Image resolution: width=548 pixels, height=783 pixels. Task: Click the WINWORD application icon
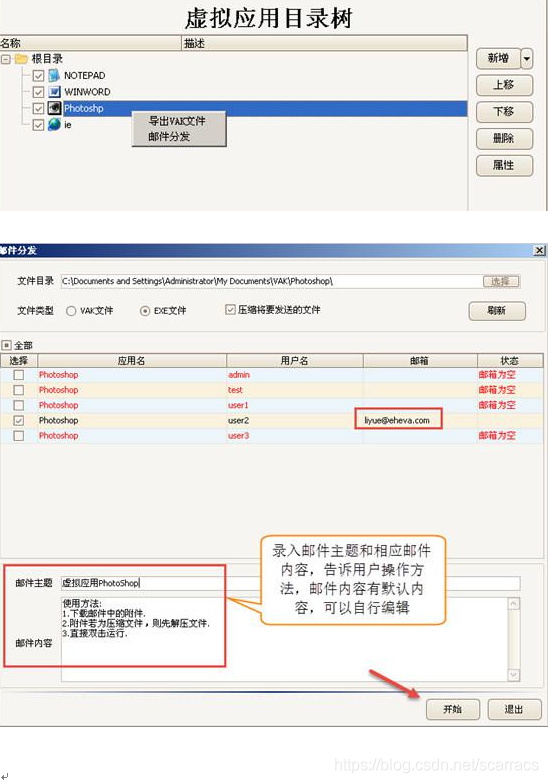coord(54,92)
